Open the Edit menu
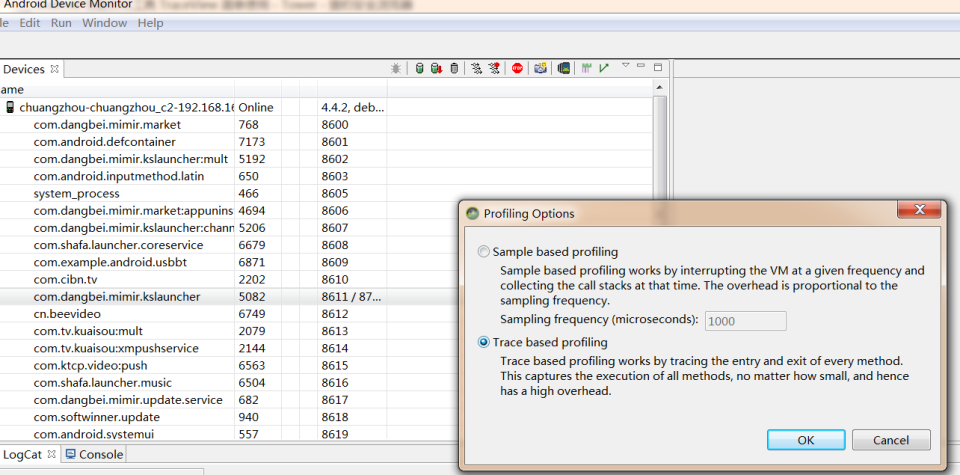The height and width of the screenshot is (475, 960). click(30, 23)
